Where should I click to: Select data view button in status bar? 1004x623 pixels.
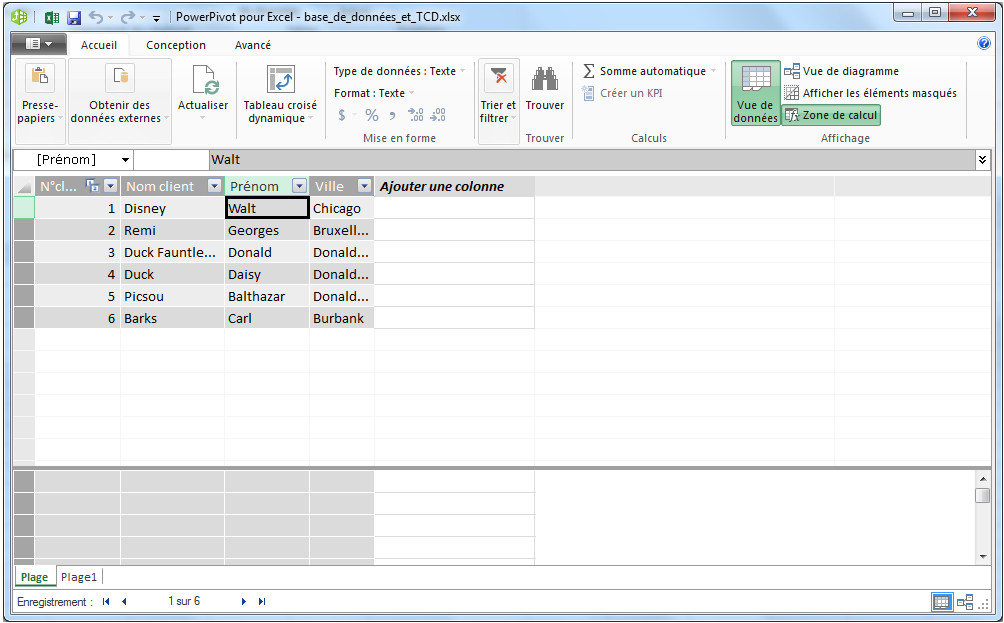point(942,603)
